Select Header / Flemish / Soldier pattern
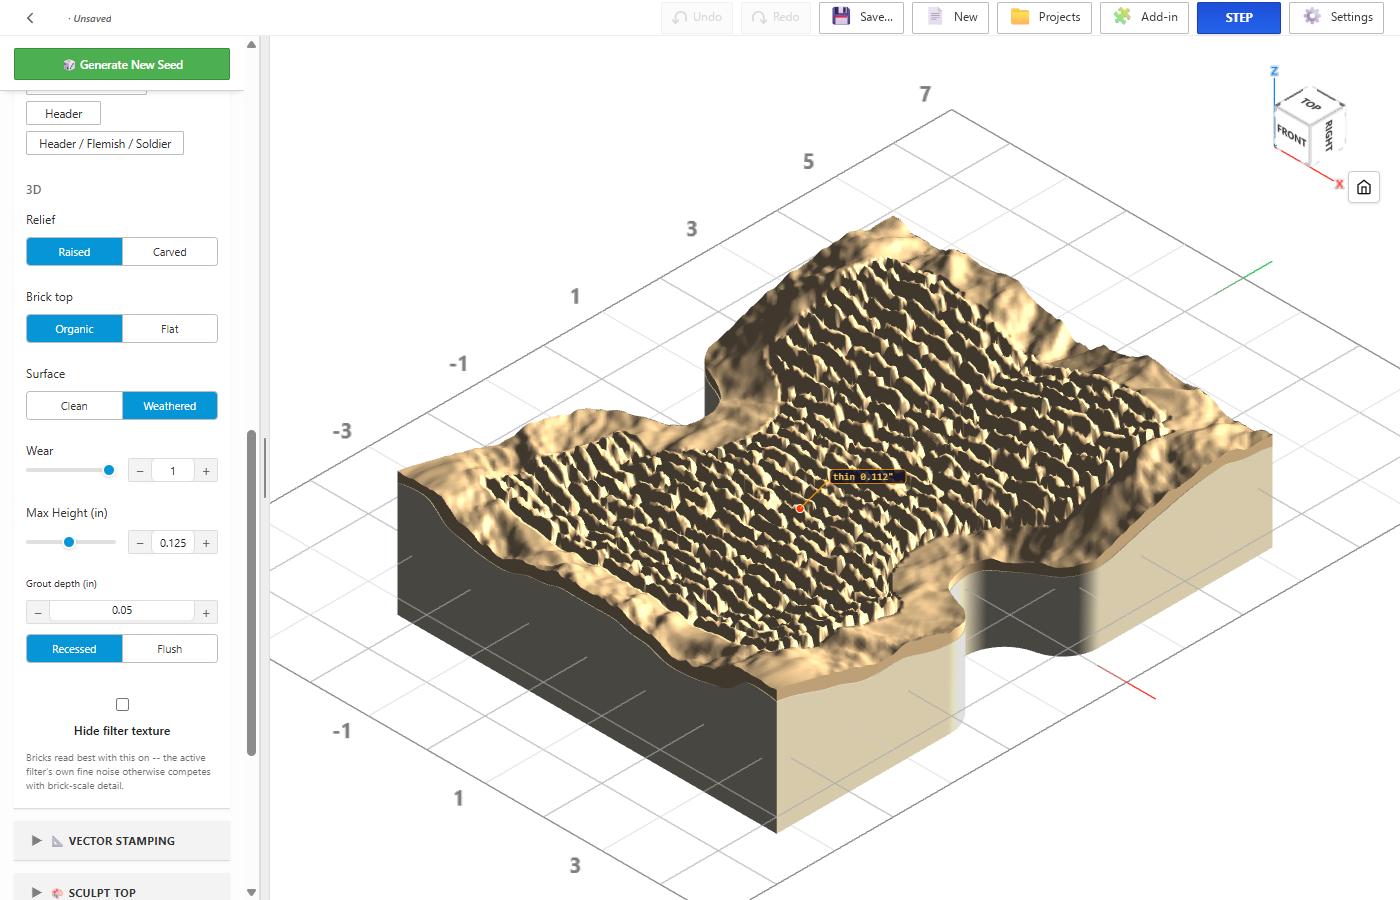This screenshot has width=1400, height=900. (105, 144)
